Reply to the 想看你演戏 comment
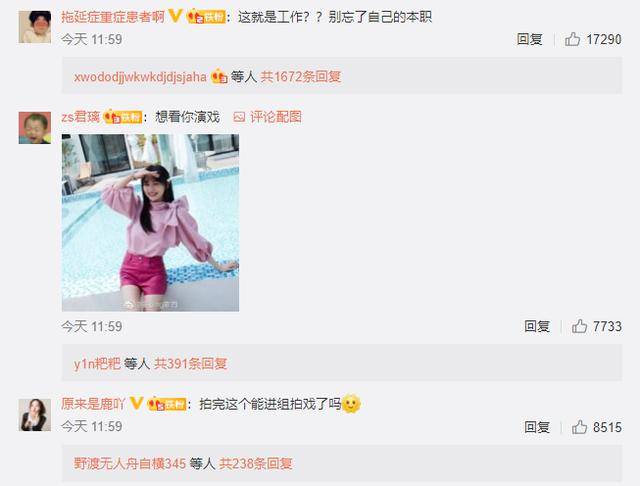The height and width of the screenshot is (486, 640). [537, 326]
